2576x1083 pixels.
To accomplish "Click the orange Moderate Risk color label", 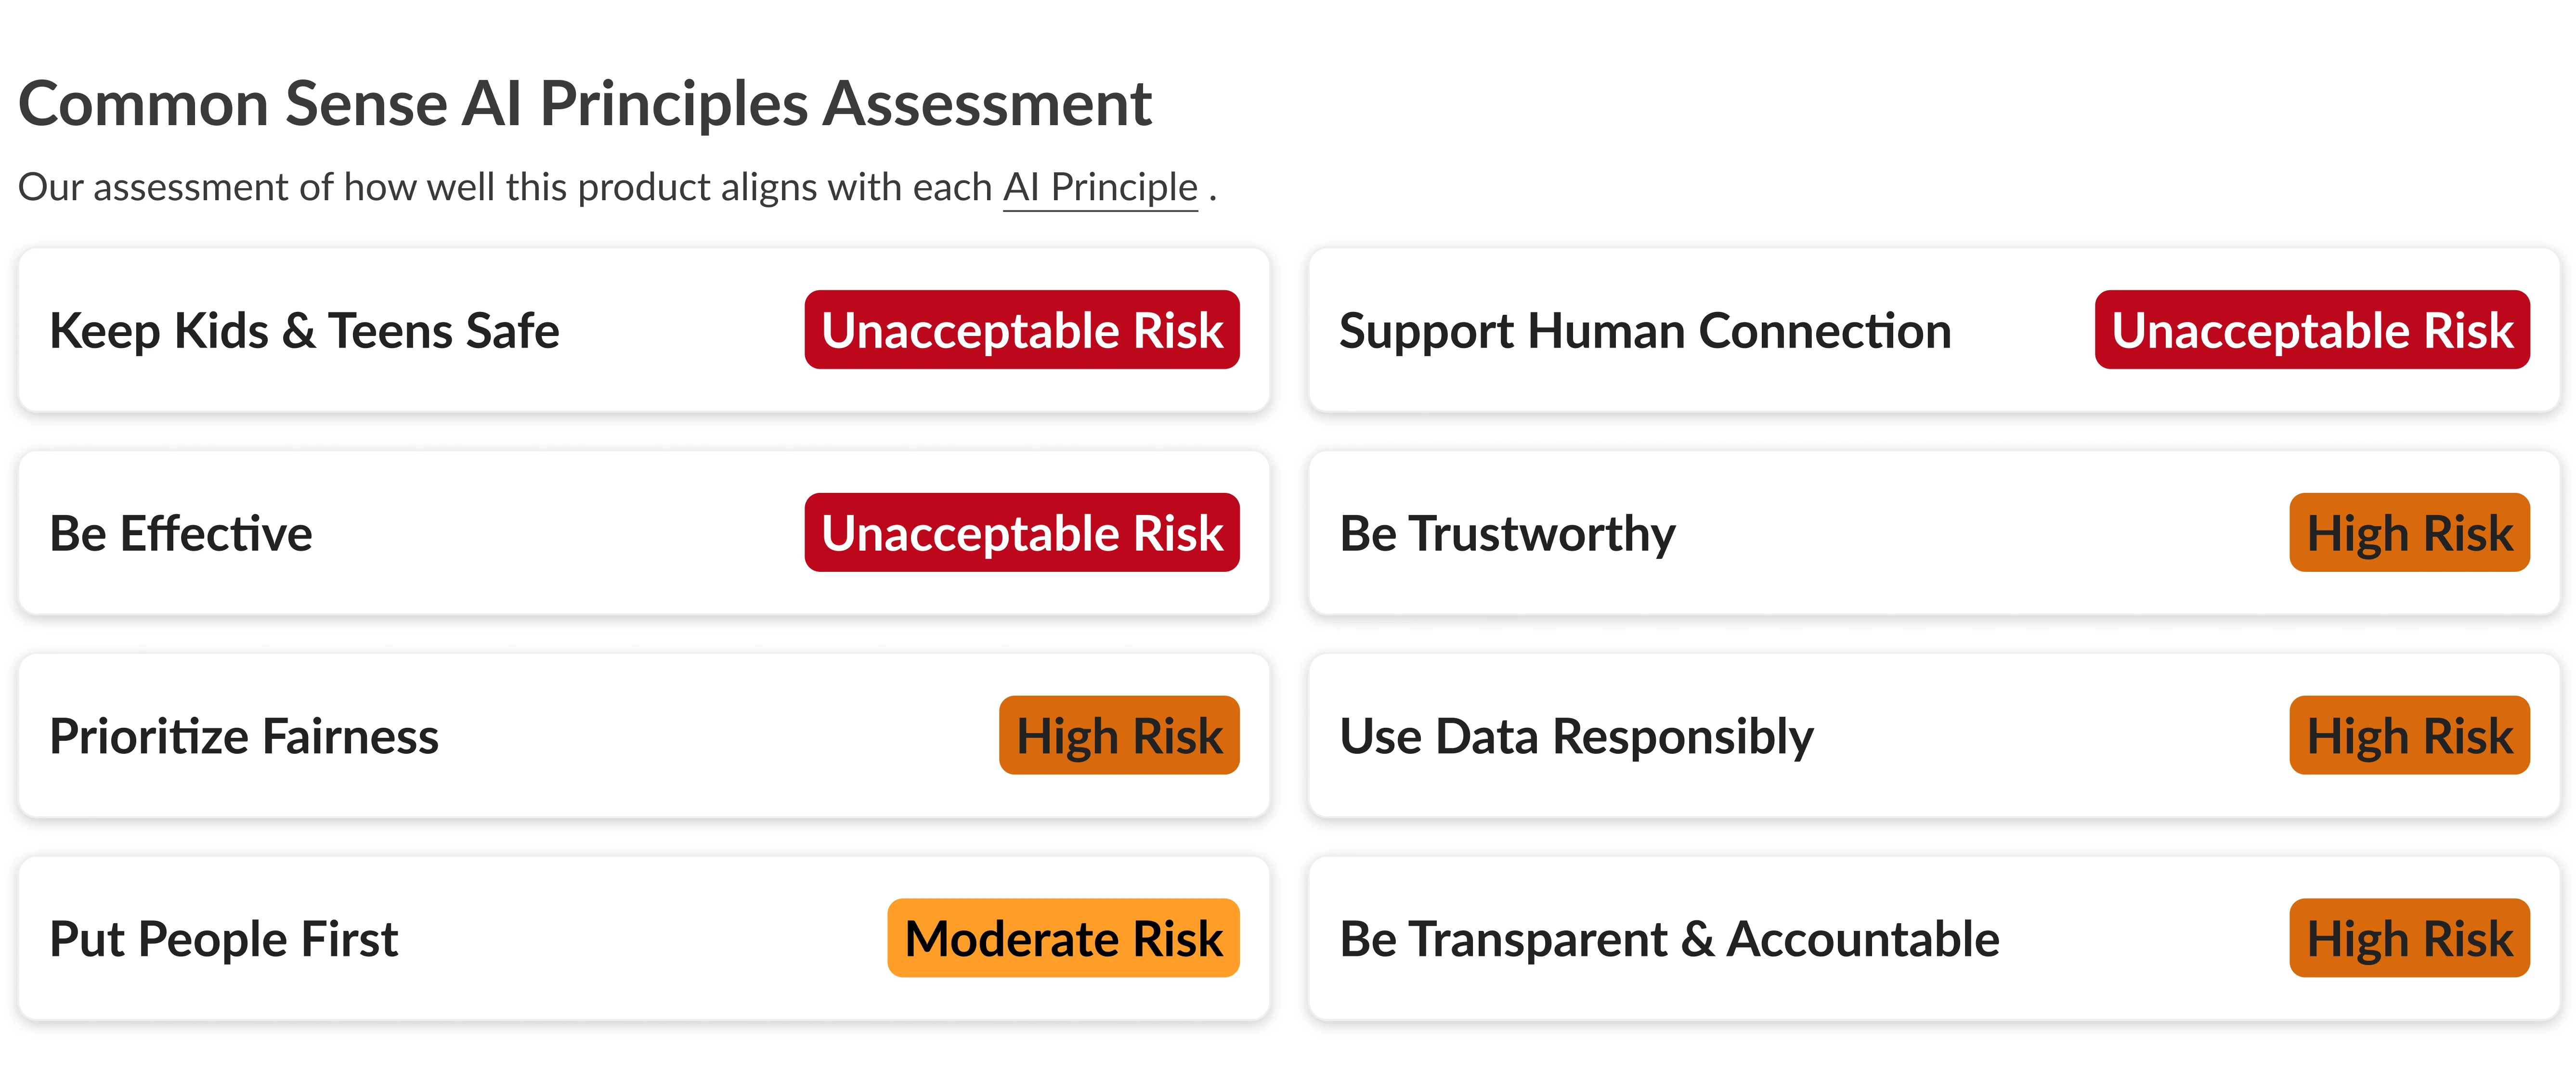I will click(x=1063, y=939).
